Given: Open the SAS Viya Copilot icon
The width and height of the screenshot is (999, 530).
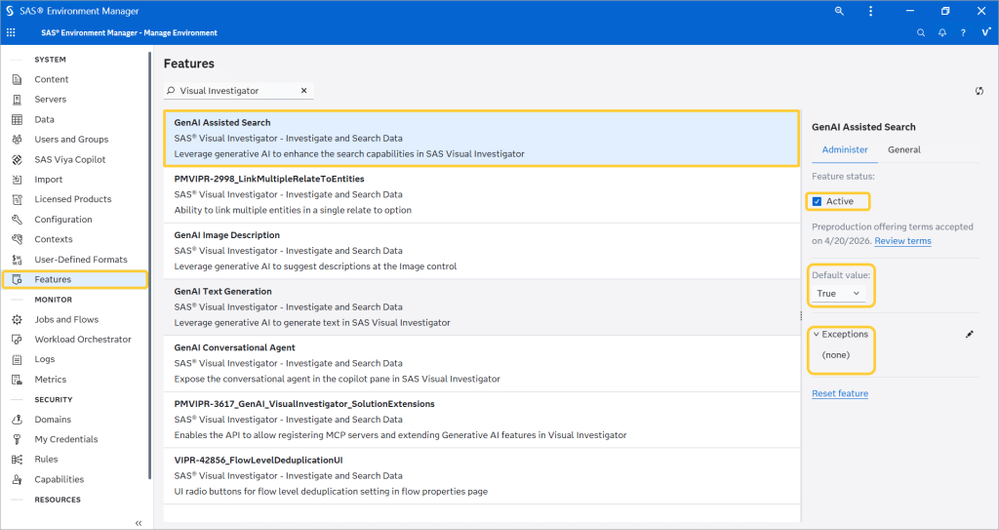Looking at the screenshot, I should 17,160.
